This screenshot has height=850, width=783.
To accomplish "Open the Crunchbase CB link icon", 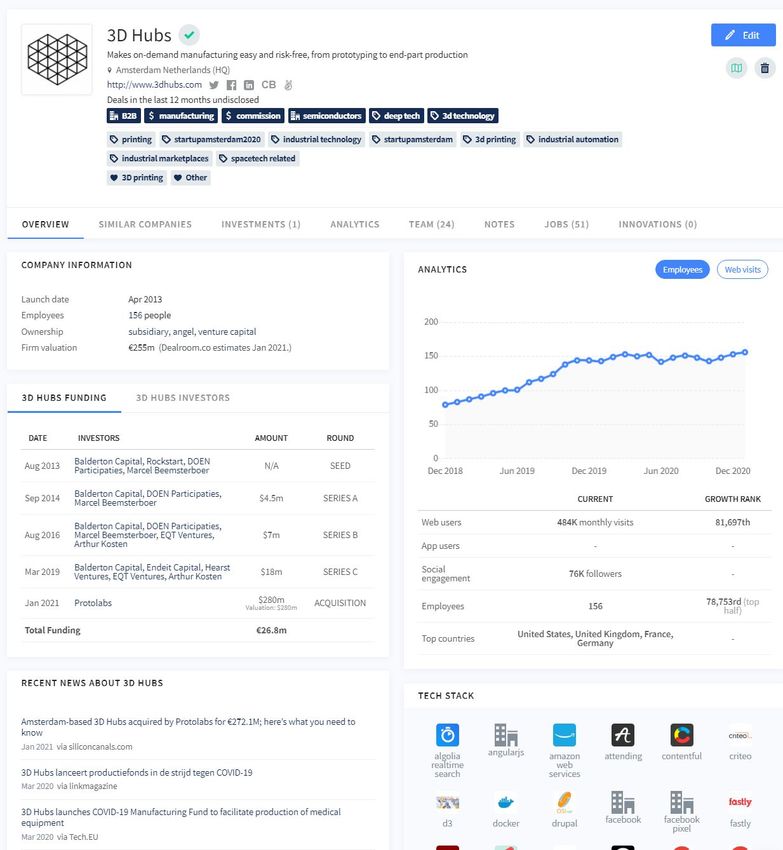I will 268,85.
